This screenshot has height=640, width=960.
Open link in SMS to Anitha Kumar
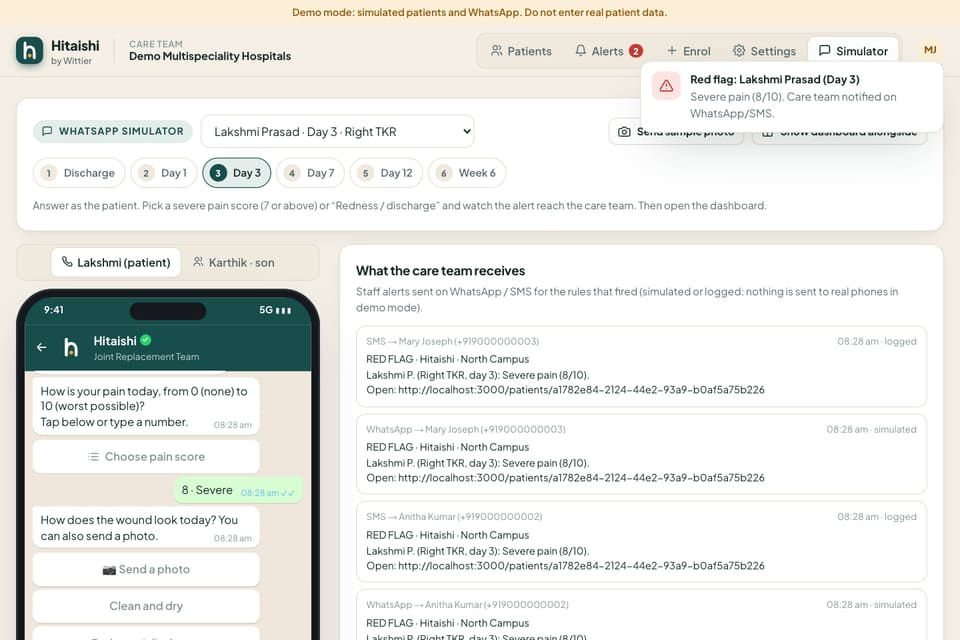(x=581, y=567)
